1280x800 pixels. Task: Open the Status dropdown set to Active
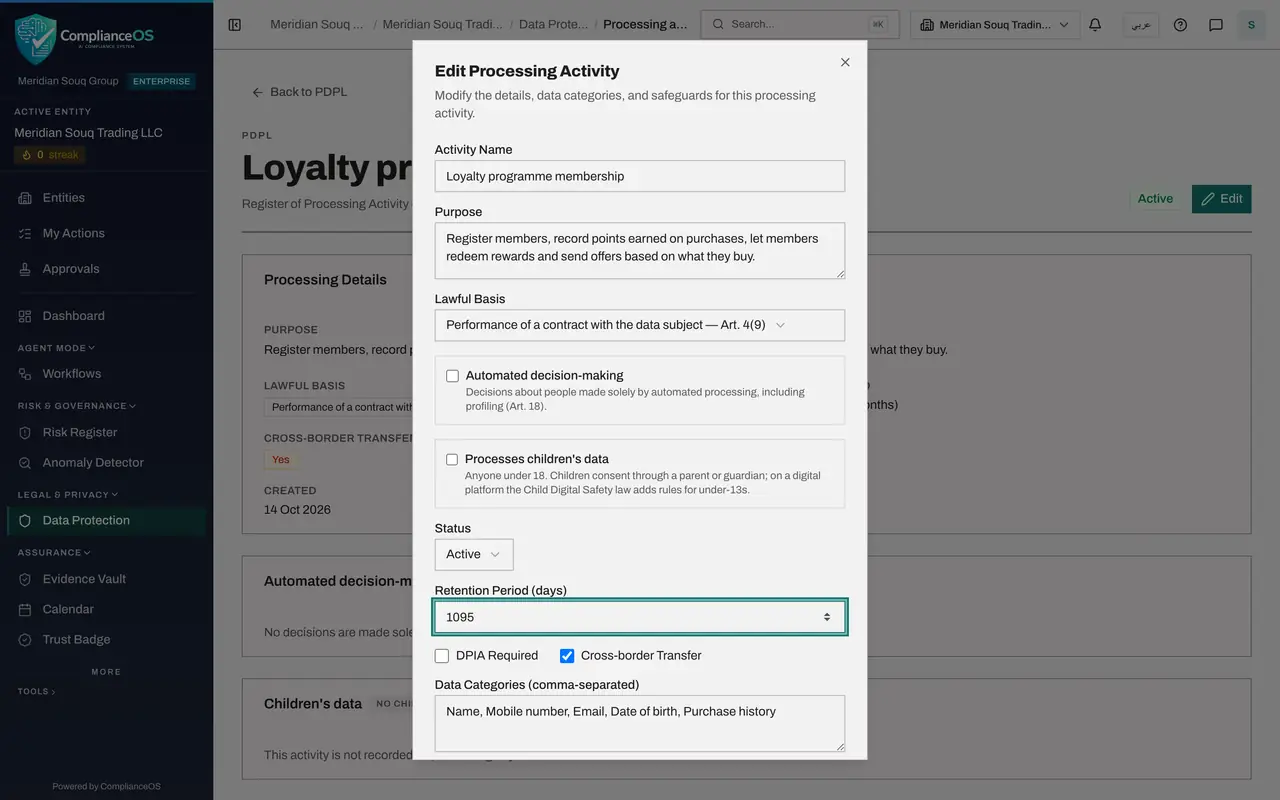point(474,554)
